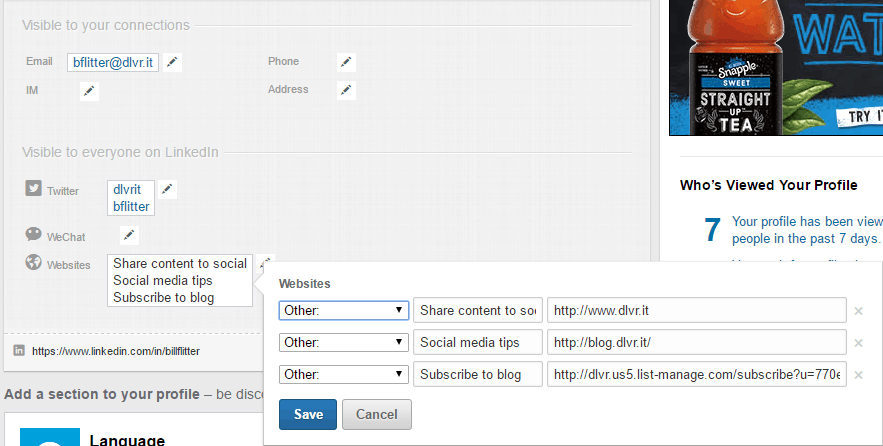
Task: Click the bflitter@dlvr.it email link
Action: [x=113, y=63]
